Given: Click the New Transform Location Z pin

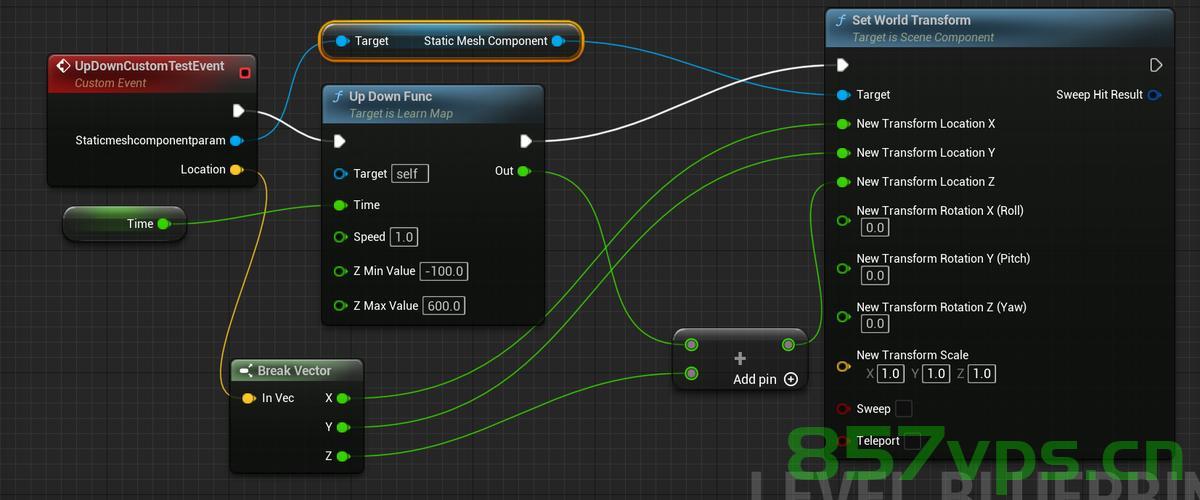Looking at the screenshot, I should pos(843,182).
